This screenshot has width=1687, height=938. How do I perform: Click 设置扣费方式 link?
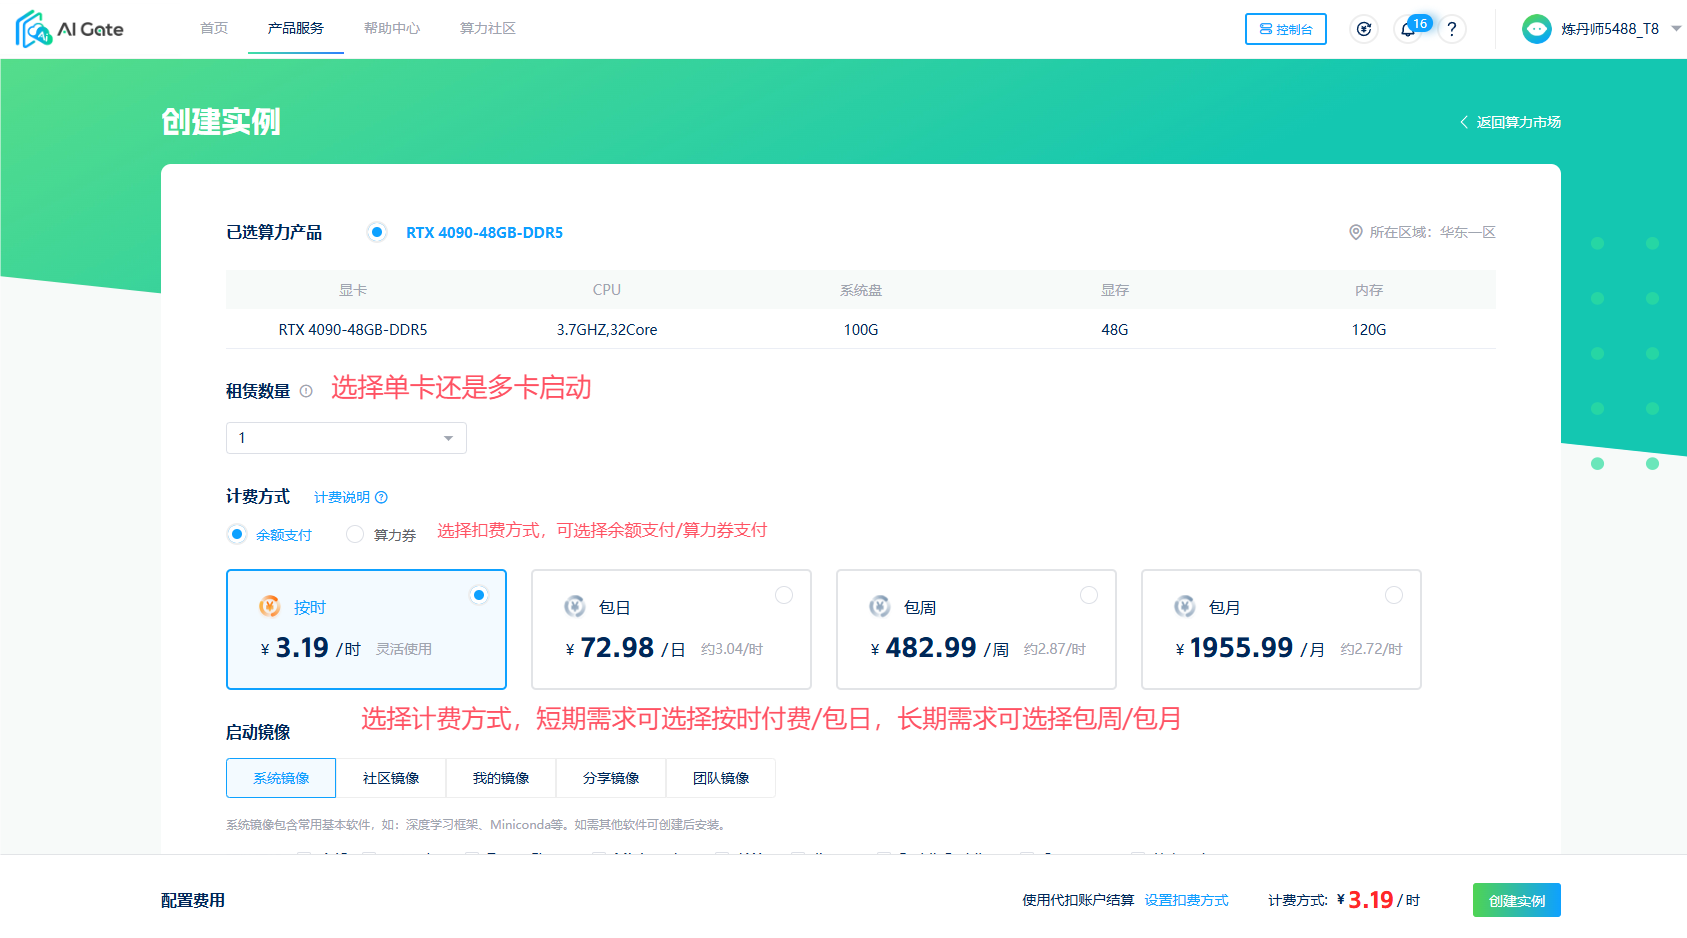1187,900
